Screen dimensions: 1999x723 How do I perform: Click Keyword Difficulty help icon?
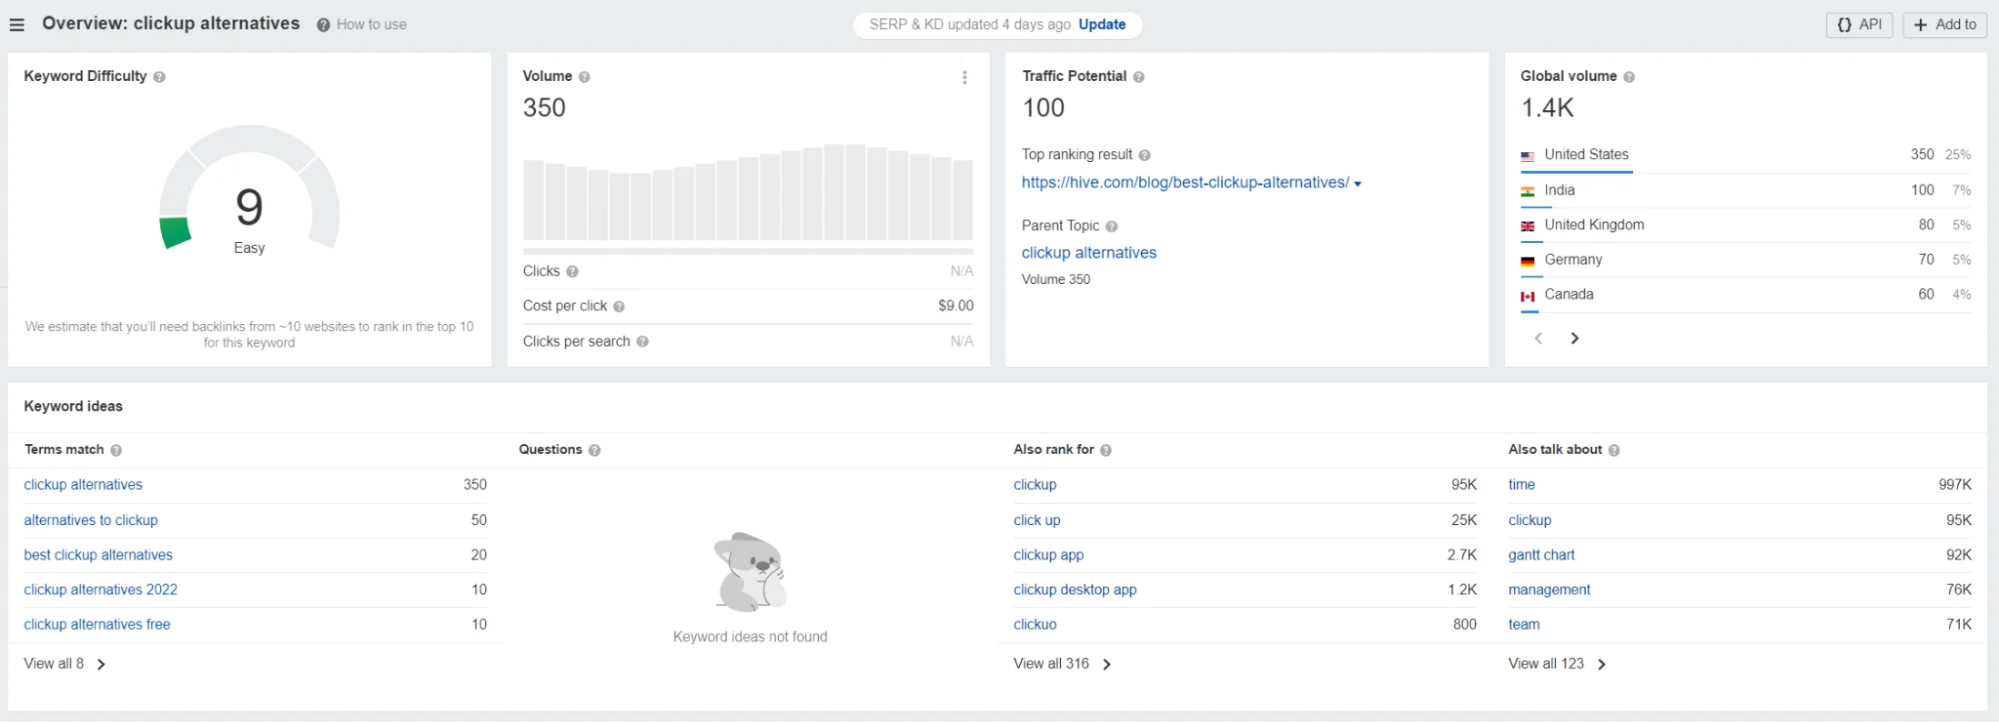pos(160,77)
